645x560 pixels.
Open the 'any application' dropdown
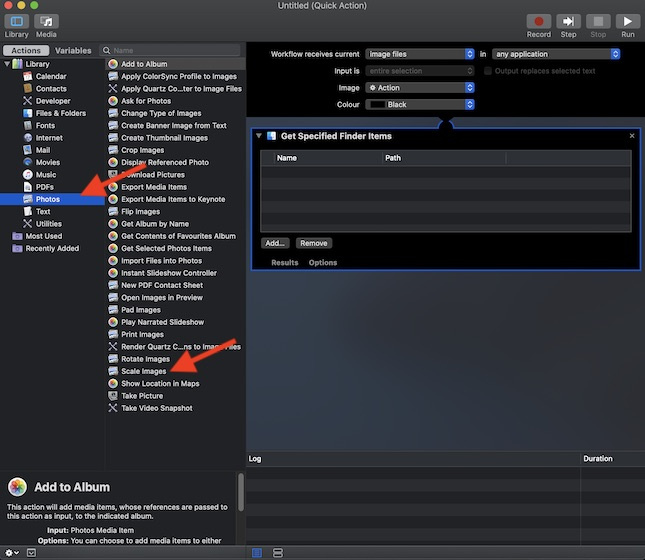pos(556,54)
